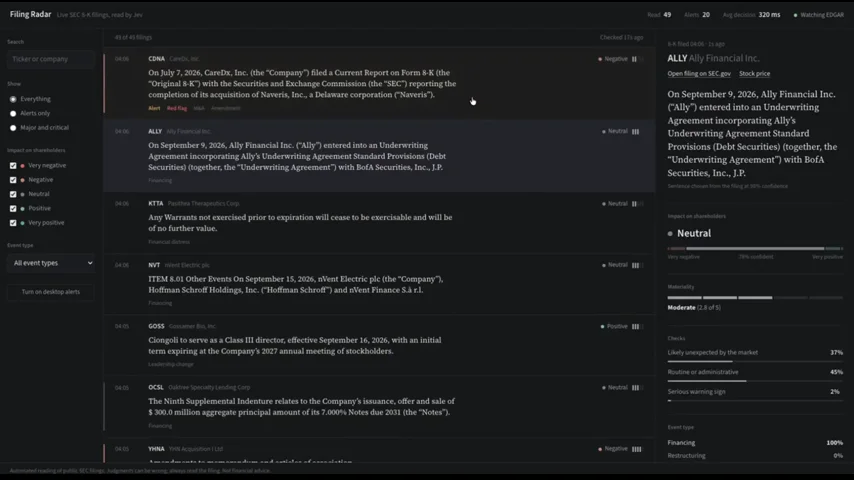Open the GOSS Gossamer Bio filing entry
Screen dimensions: 854x480
pos(379,345)
